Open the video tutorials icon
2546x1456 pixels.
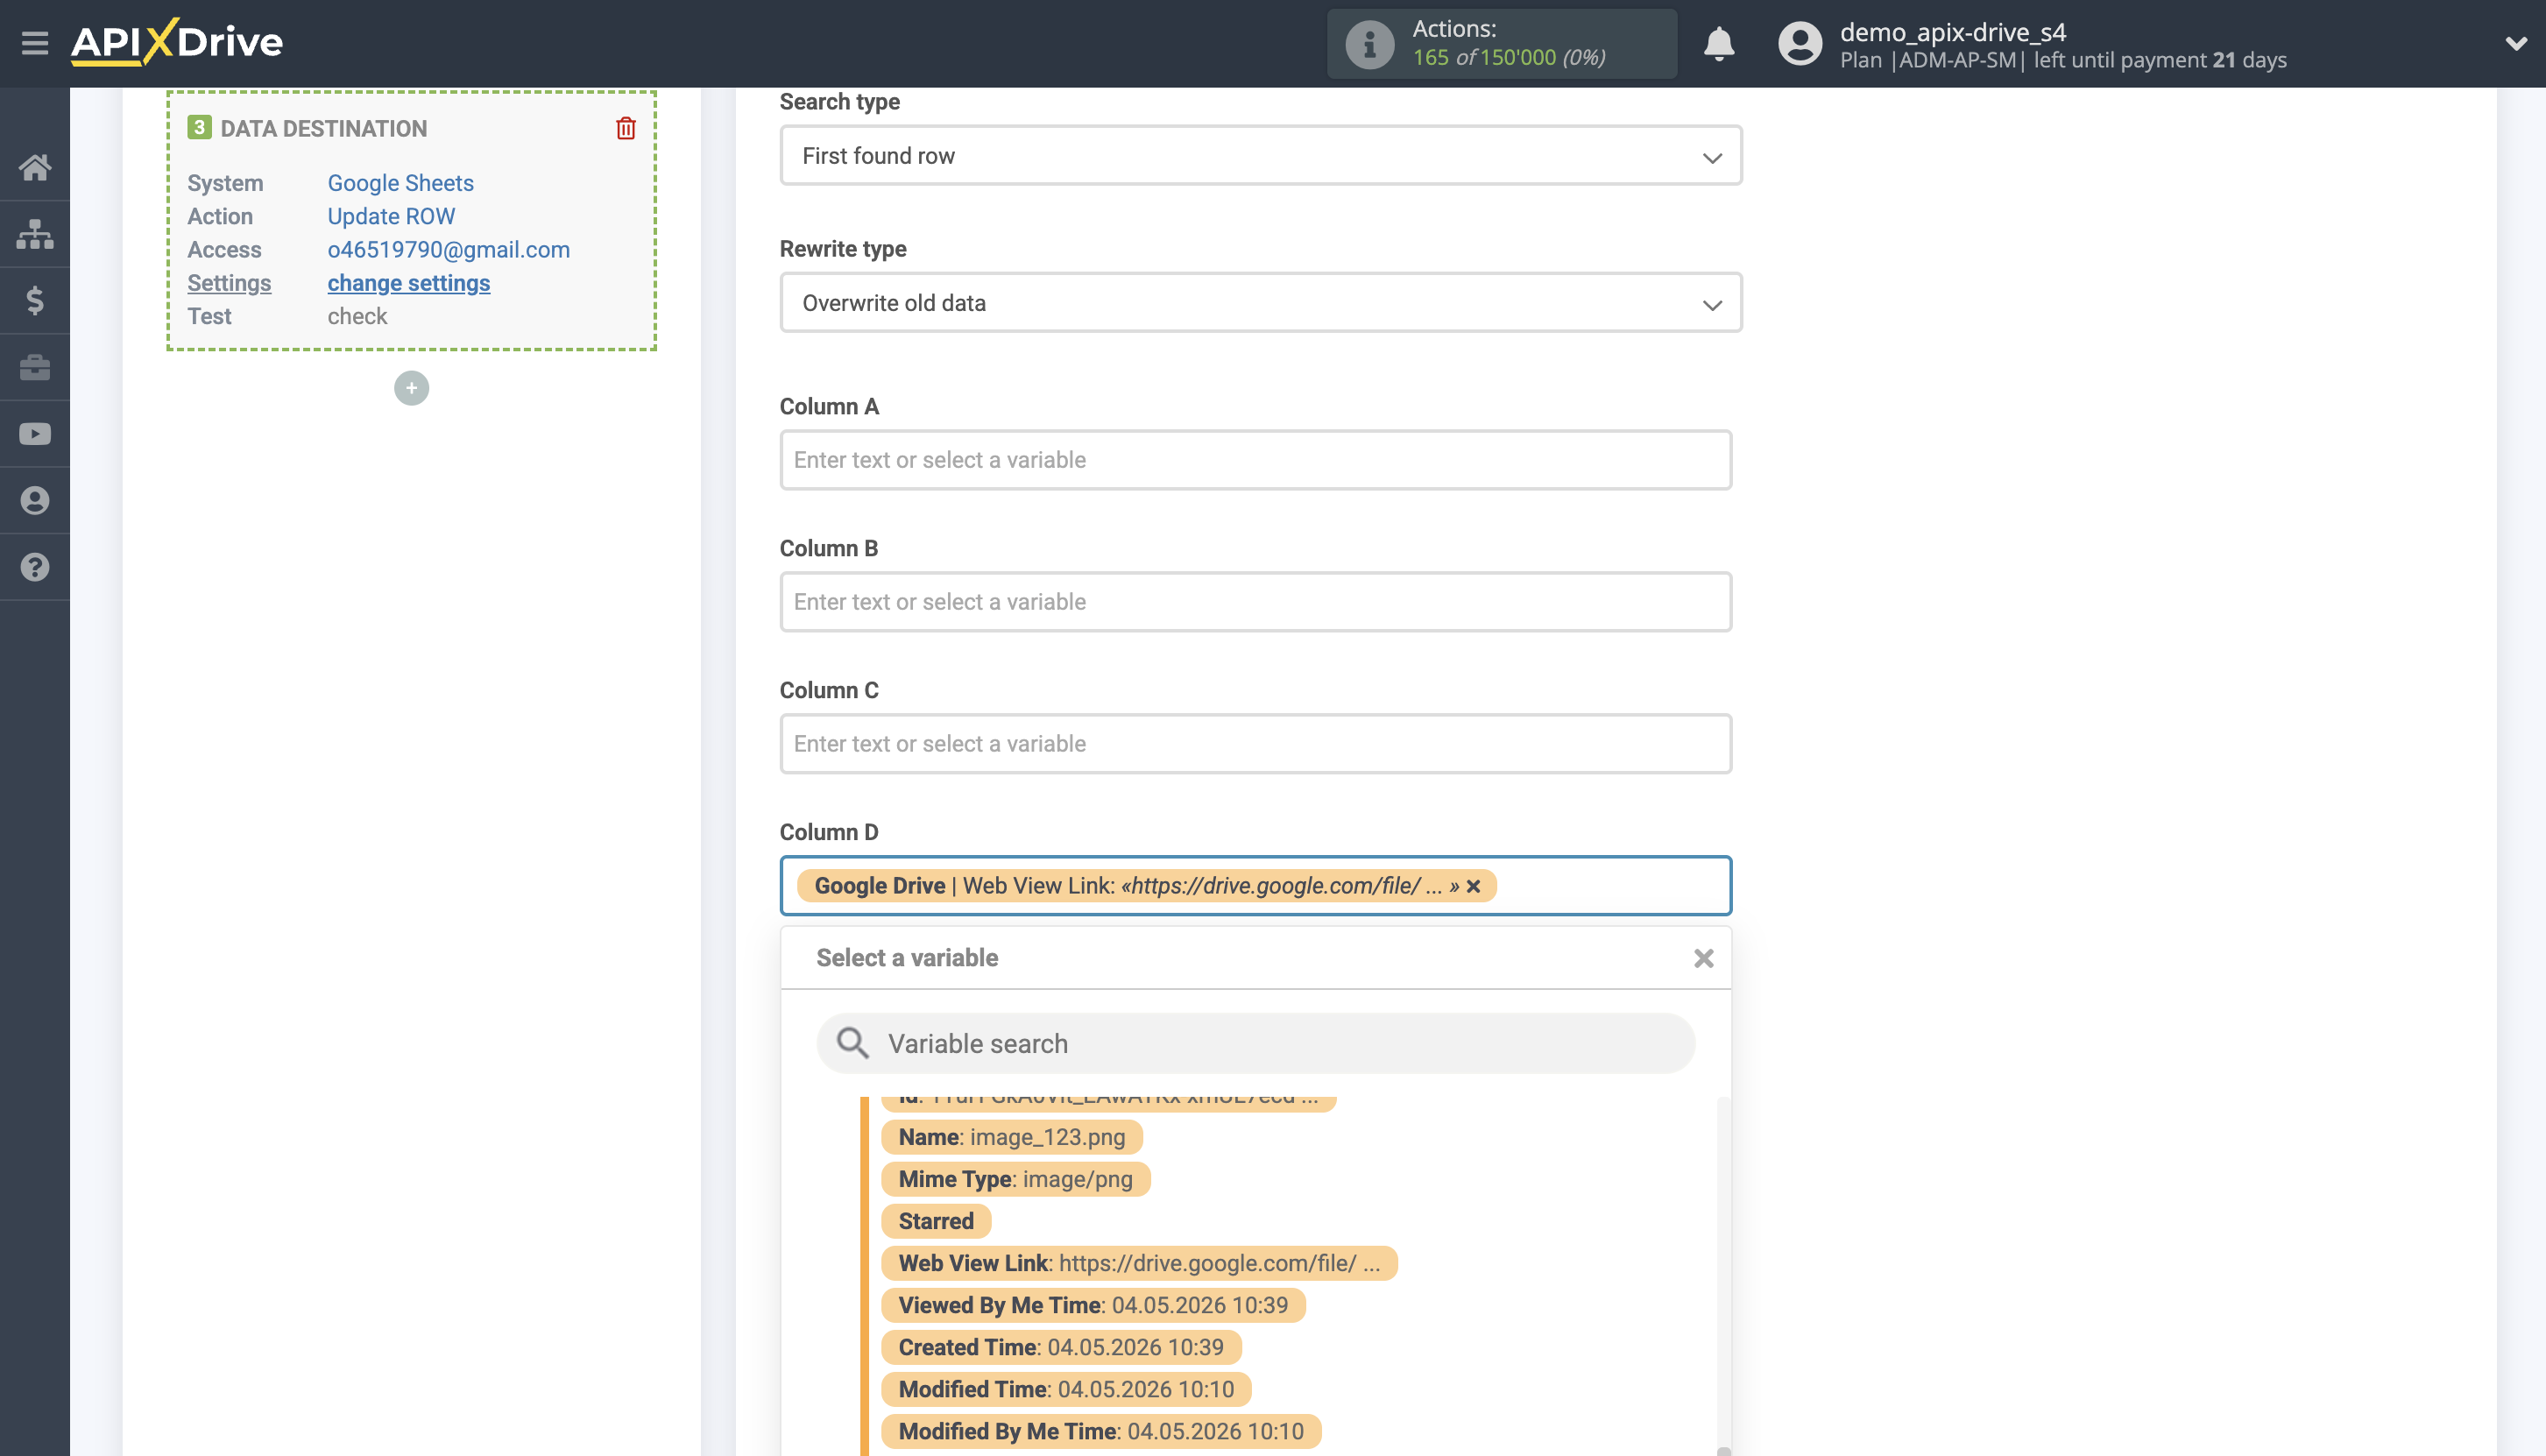coord(35,434)
